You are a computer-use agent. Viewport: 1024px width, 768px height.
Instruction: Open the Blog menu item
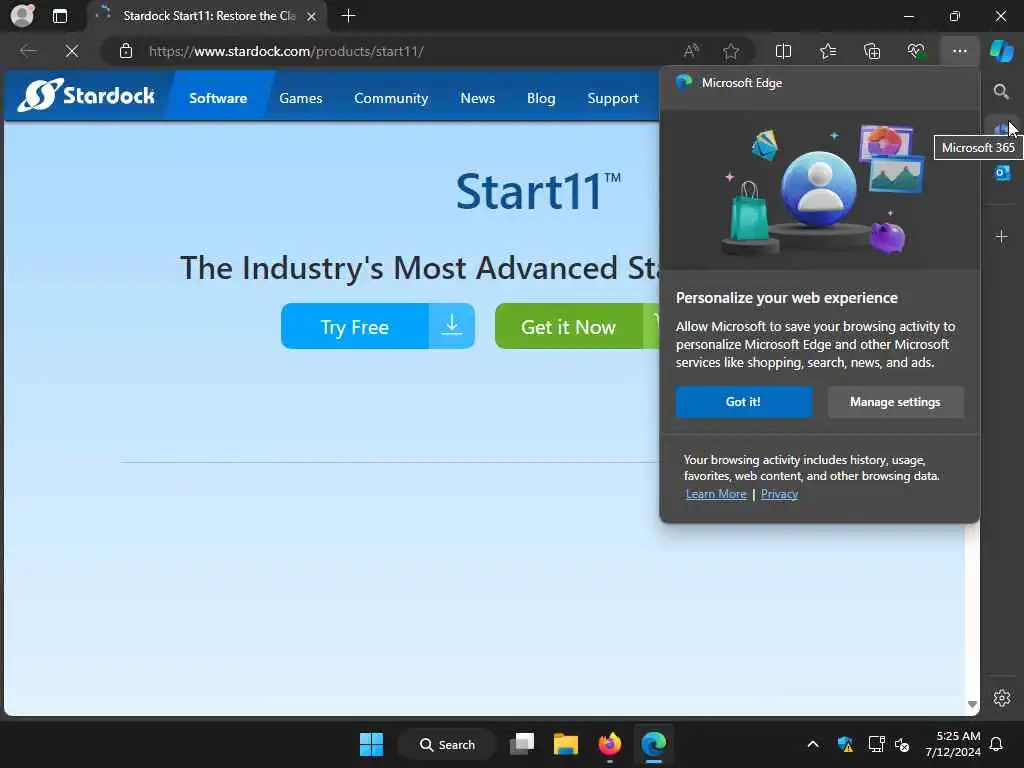[541, 98]
